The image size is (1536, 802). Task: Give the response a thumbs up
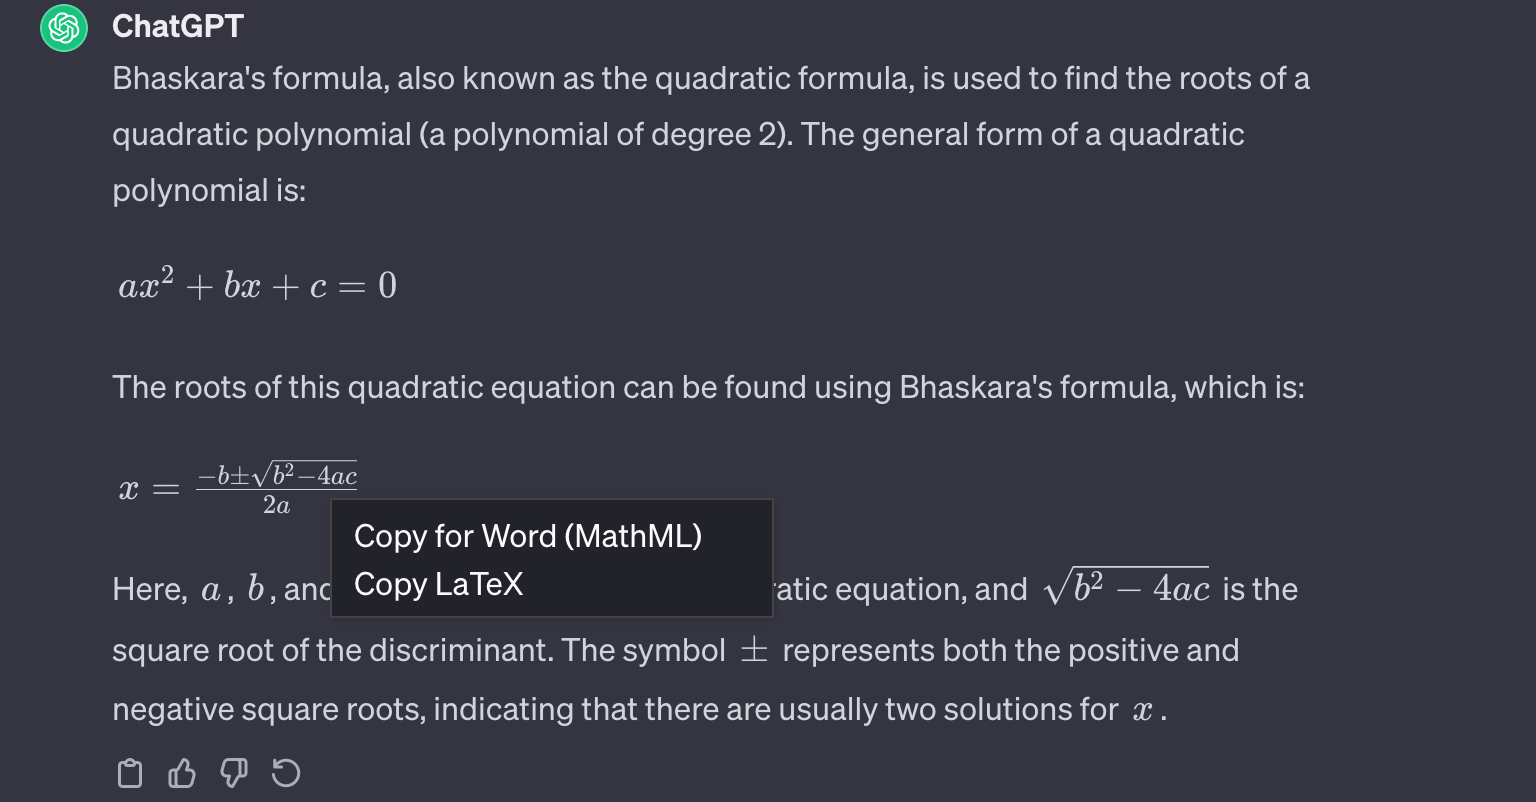click(182, 773)
